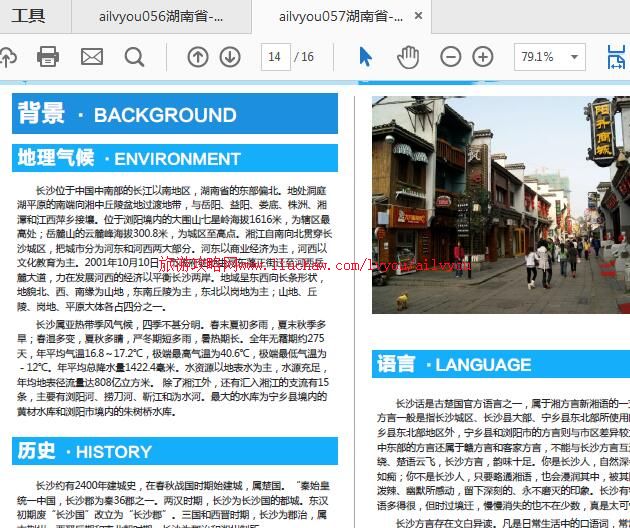Click the fit page icon at toolbar right
Image resolution: width=630 pixels, height=528 pixels.
click(617, 57)
